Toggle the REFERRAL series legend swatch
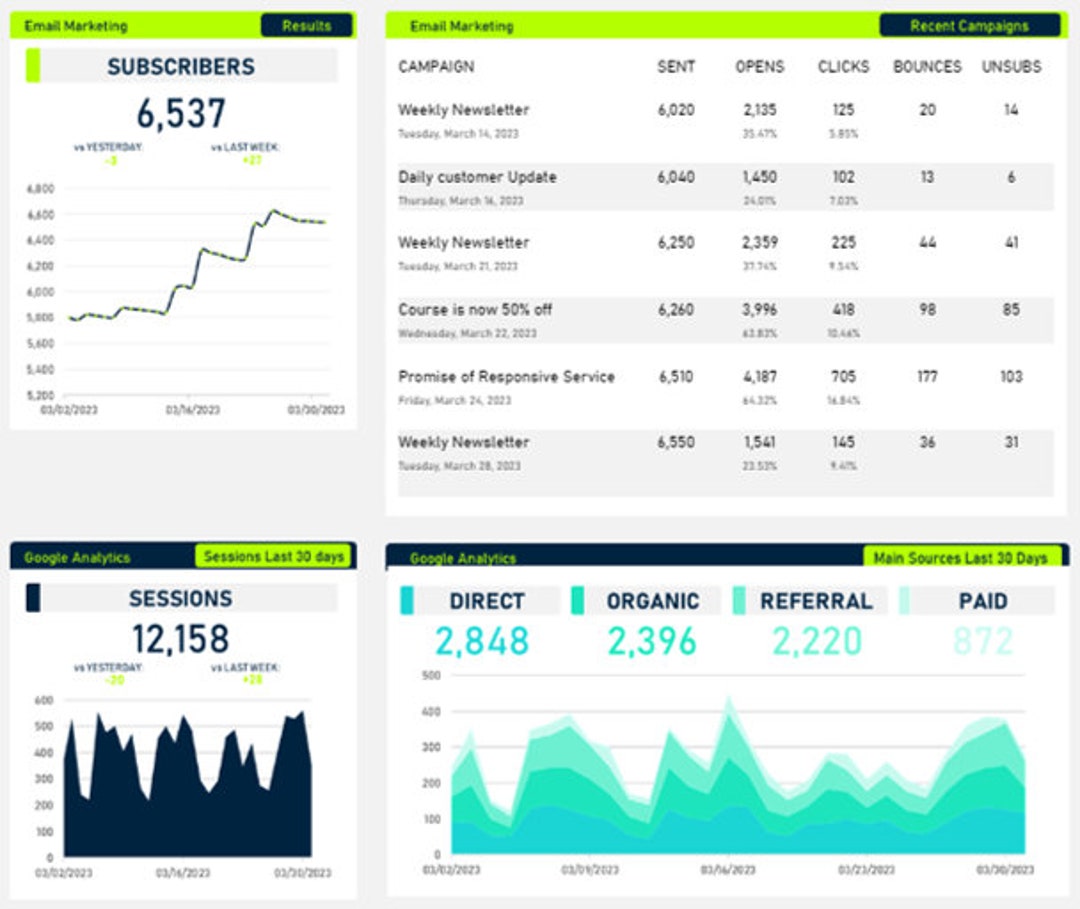The width and height of the screenshot is (1080, 909). pos(739,600)
